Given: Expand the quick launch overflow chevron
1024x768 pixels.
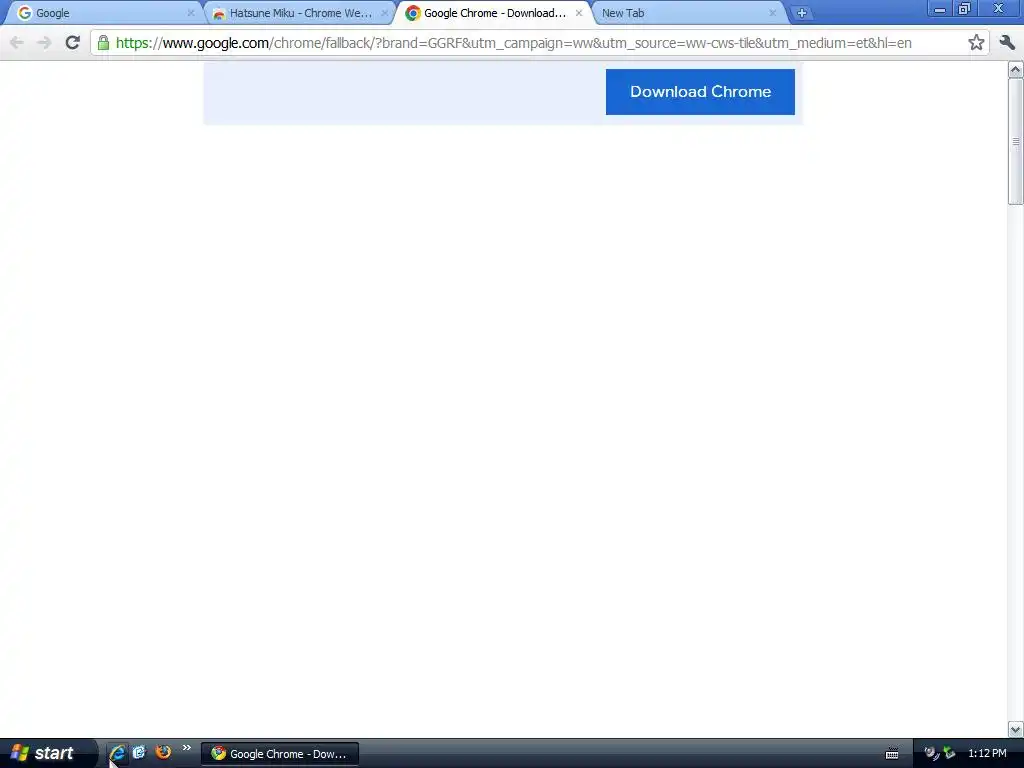Looking at the screenshot, I should pos(187,748).
